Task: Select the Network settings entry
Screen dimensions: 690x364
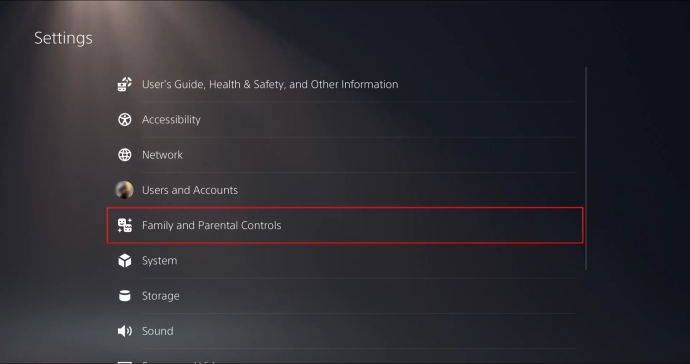Action: click(345, 154)
